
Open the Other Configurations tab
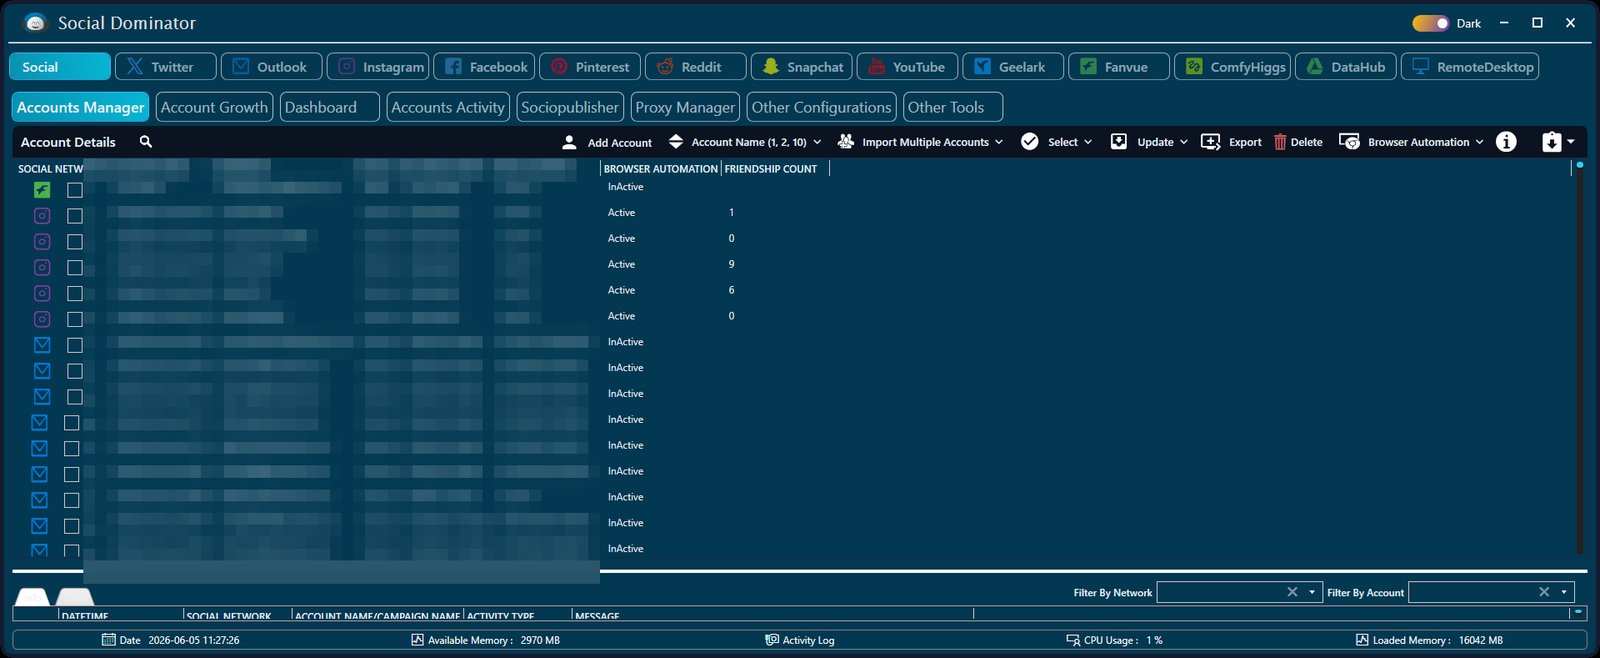pyautogui.click(x=821, y=107)
